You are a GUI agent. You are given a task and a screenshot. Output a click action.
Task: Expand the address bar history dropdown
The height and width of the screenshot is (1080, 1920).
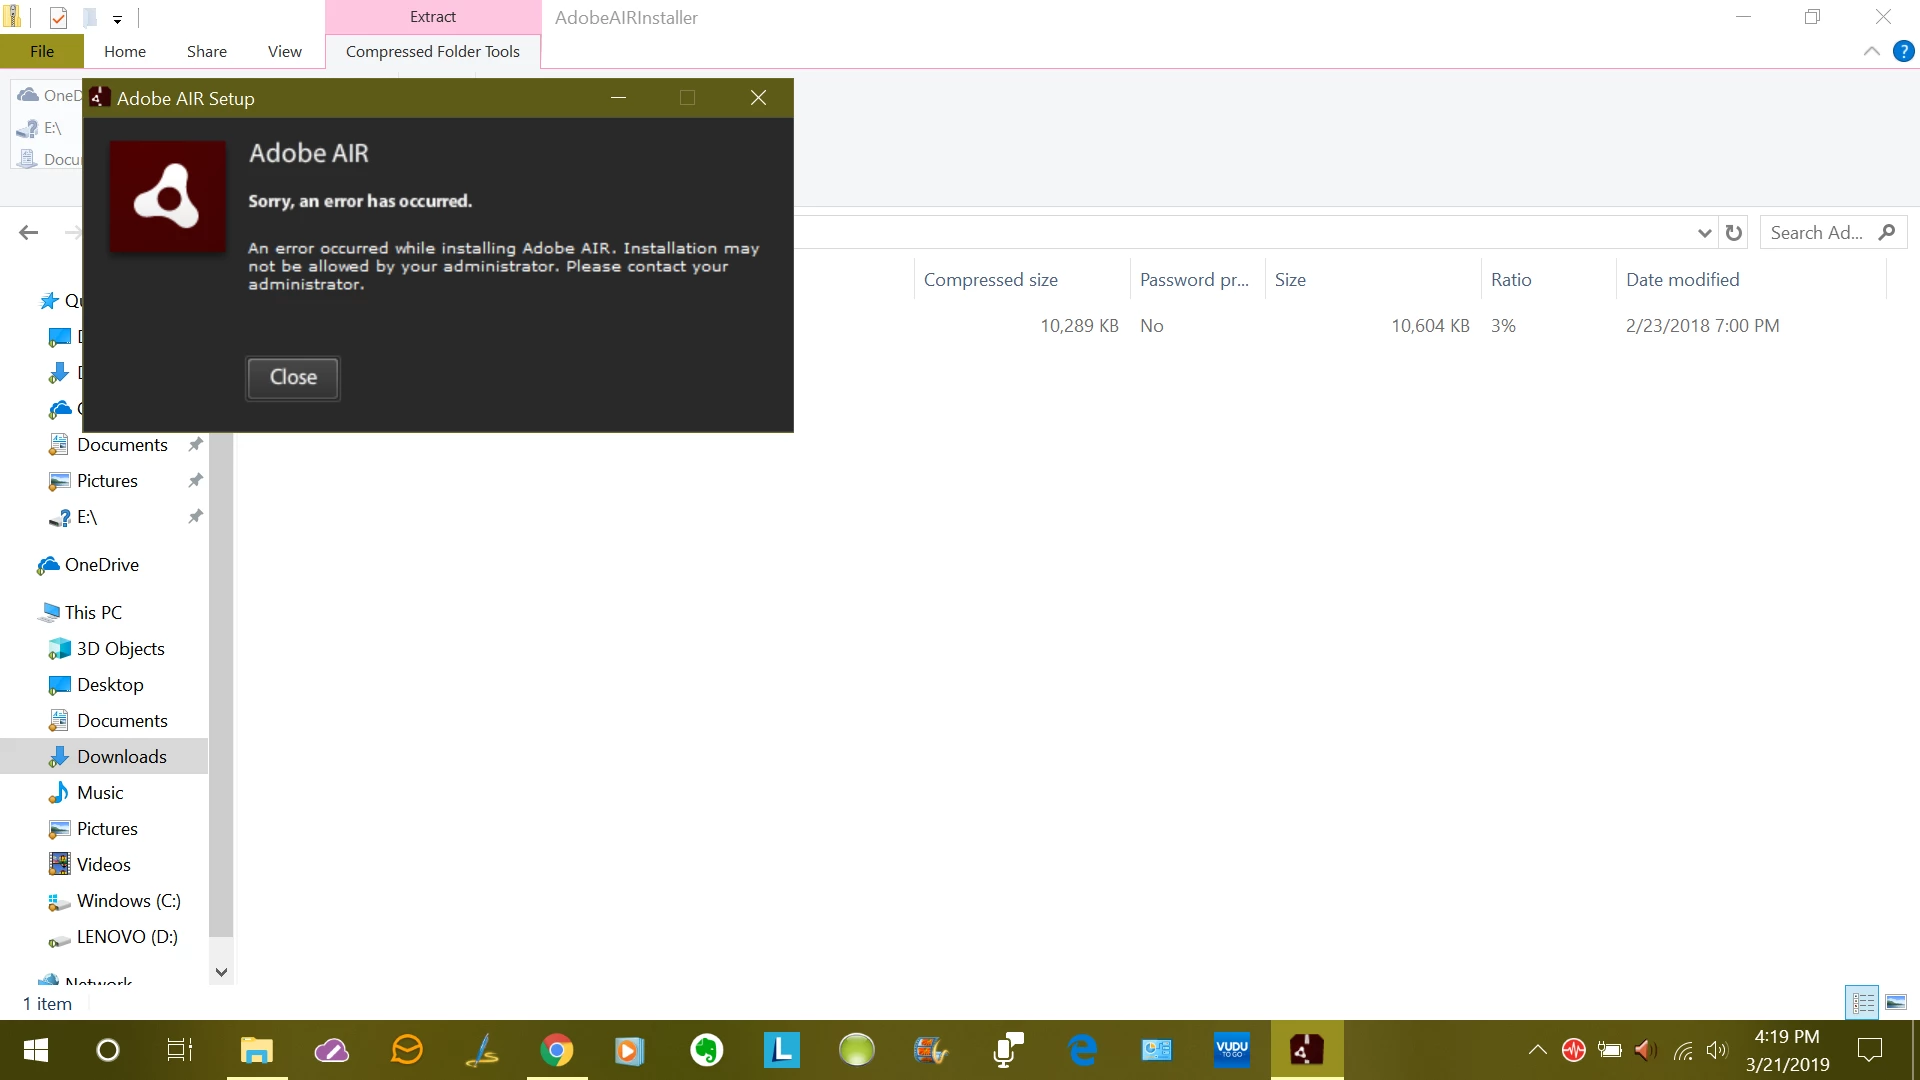[1705, 233]
